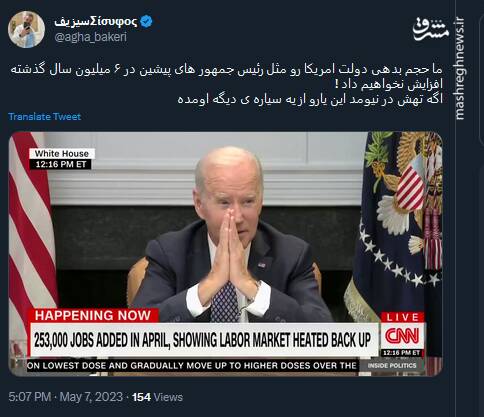
Task: Open the @agha_bakeri handle
Action: [x=90, y=37]
